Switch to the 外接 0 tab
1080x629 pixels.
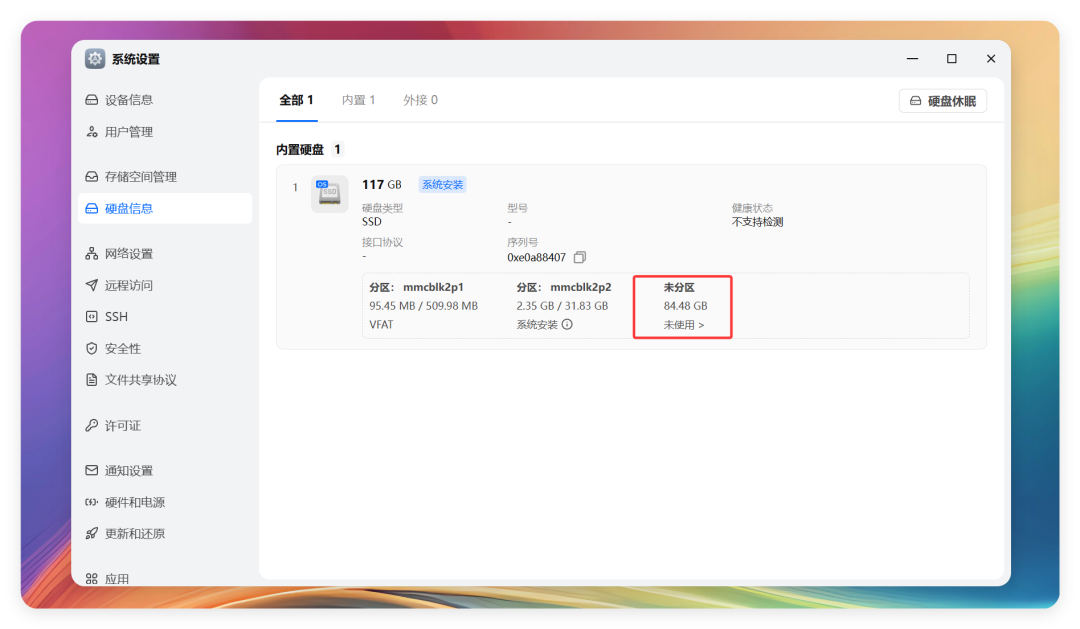click(x=420, y=100)
